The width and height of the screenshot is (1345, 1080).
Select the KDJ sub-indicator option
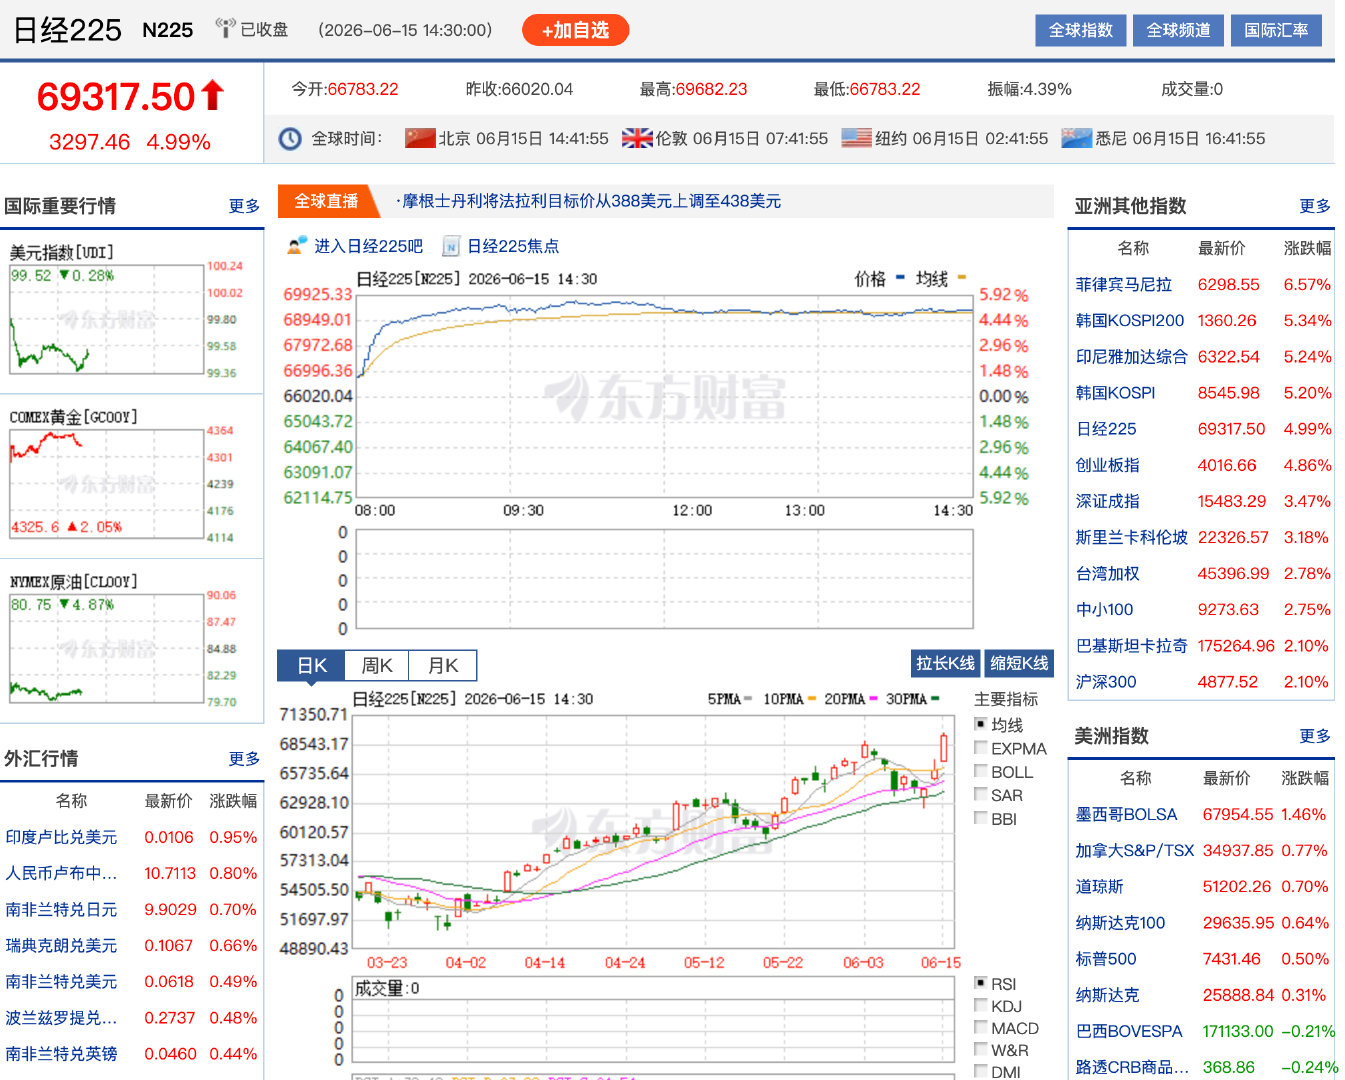click(x=981, y=1005)
